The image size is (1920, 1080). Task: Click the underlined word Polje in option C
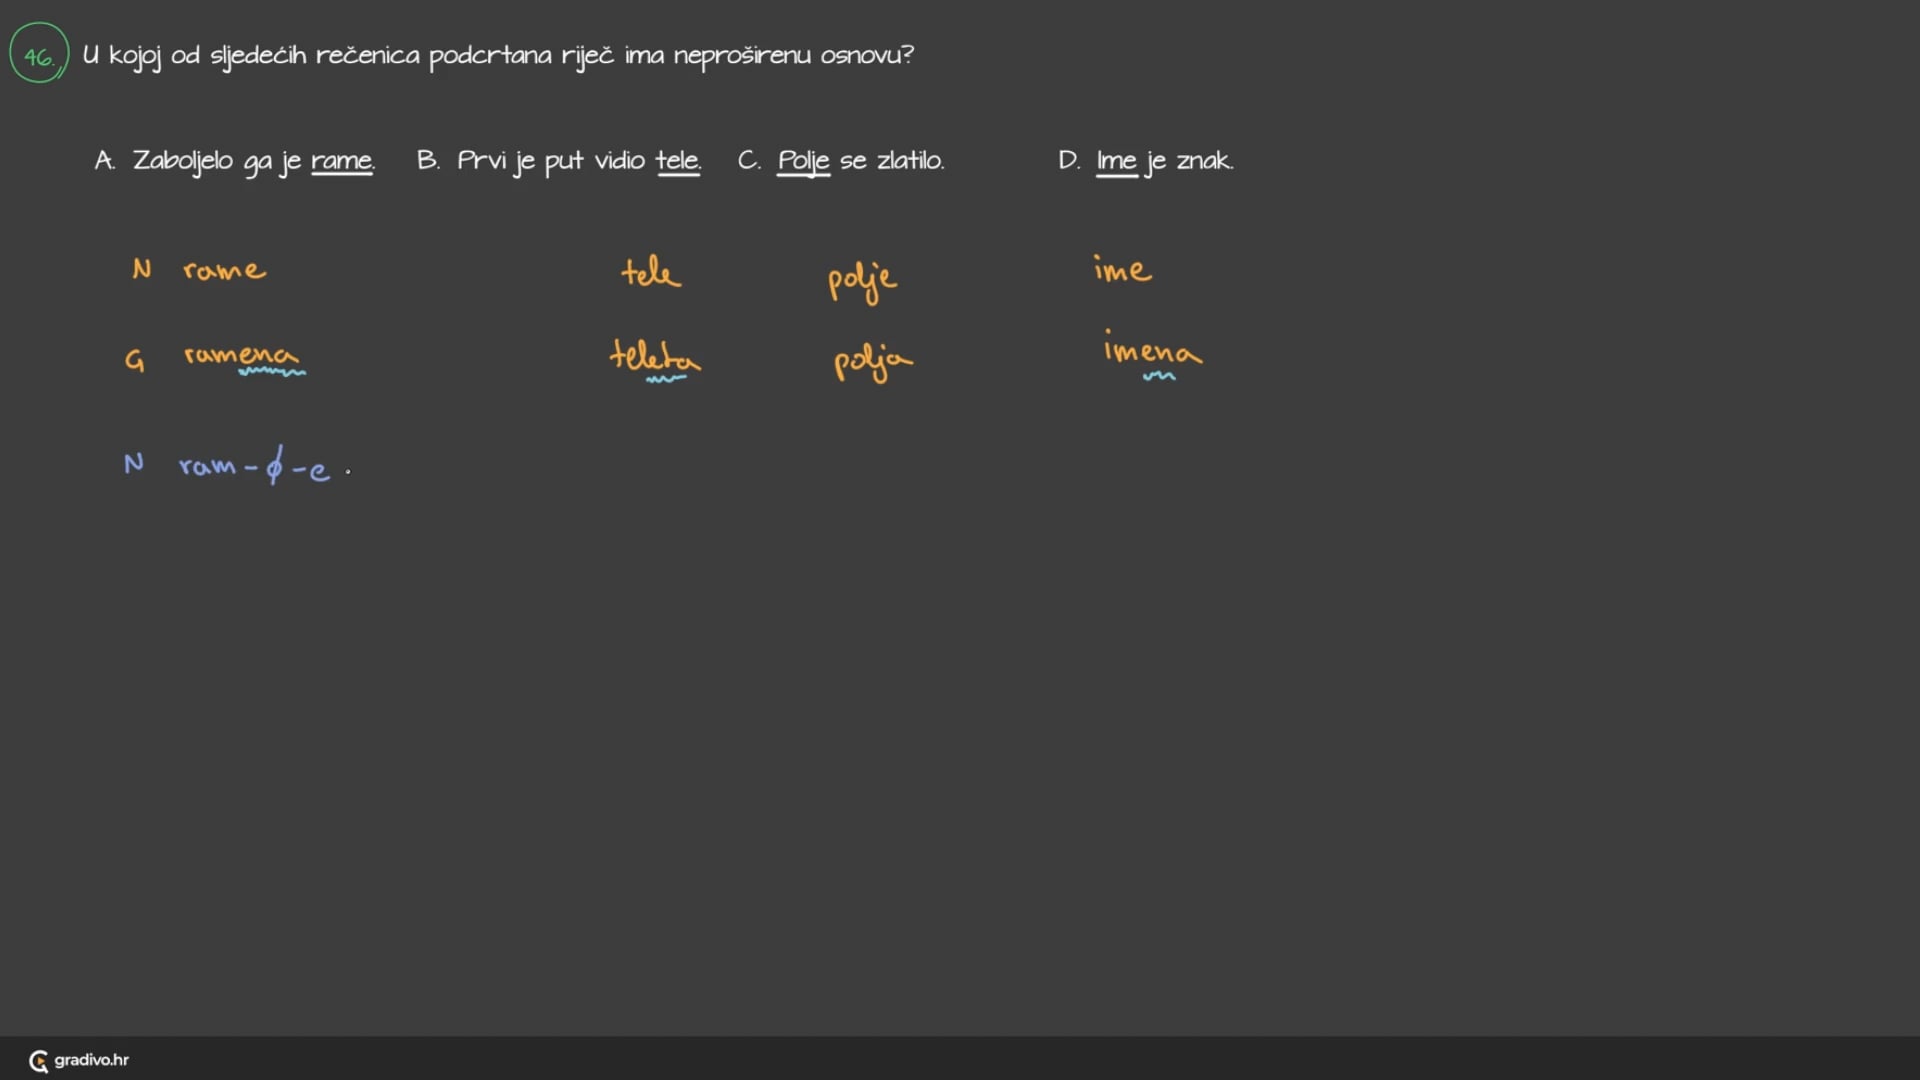803,161
